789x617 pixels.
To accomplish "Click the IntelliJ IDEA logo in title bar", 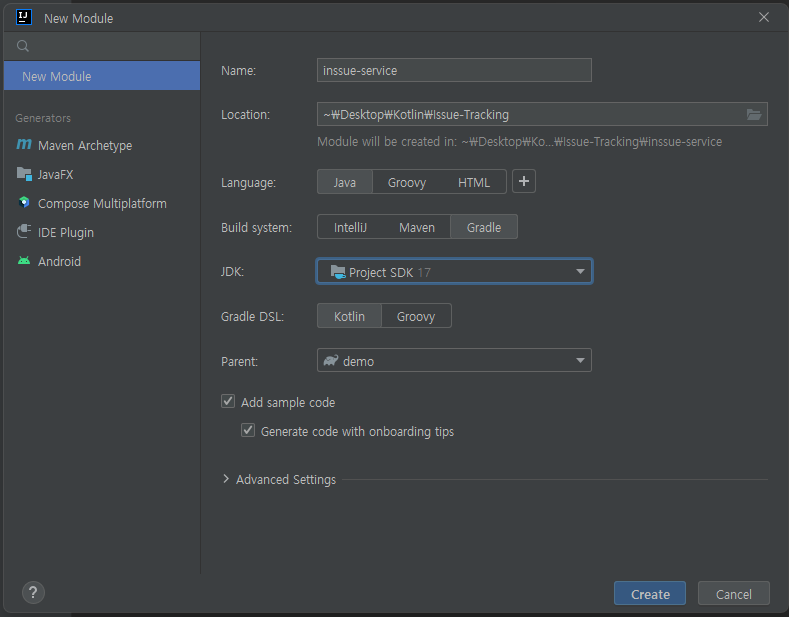I will [x=24, y=17].
